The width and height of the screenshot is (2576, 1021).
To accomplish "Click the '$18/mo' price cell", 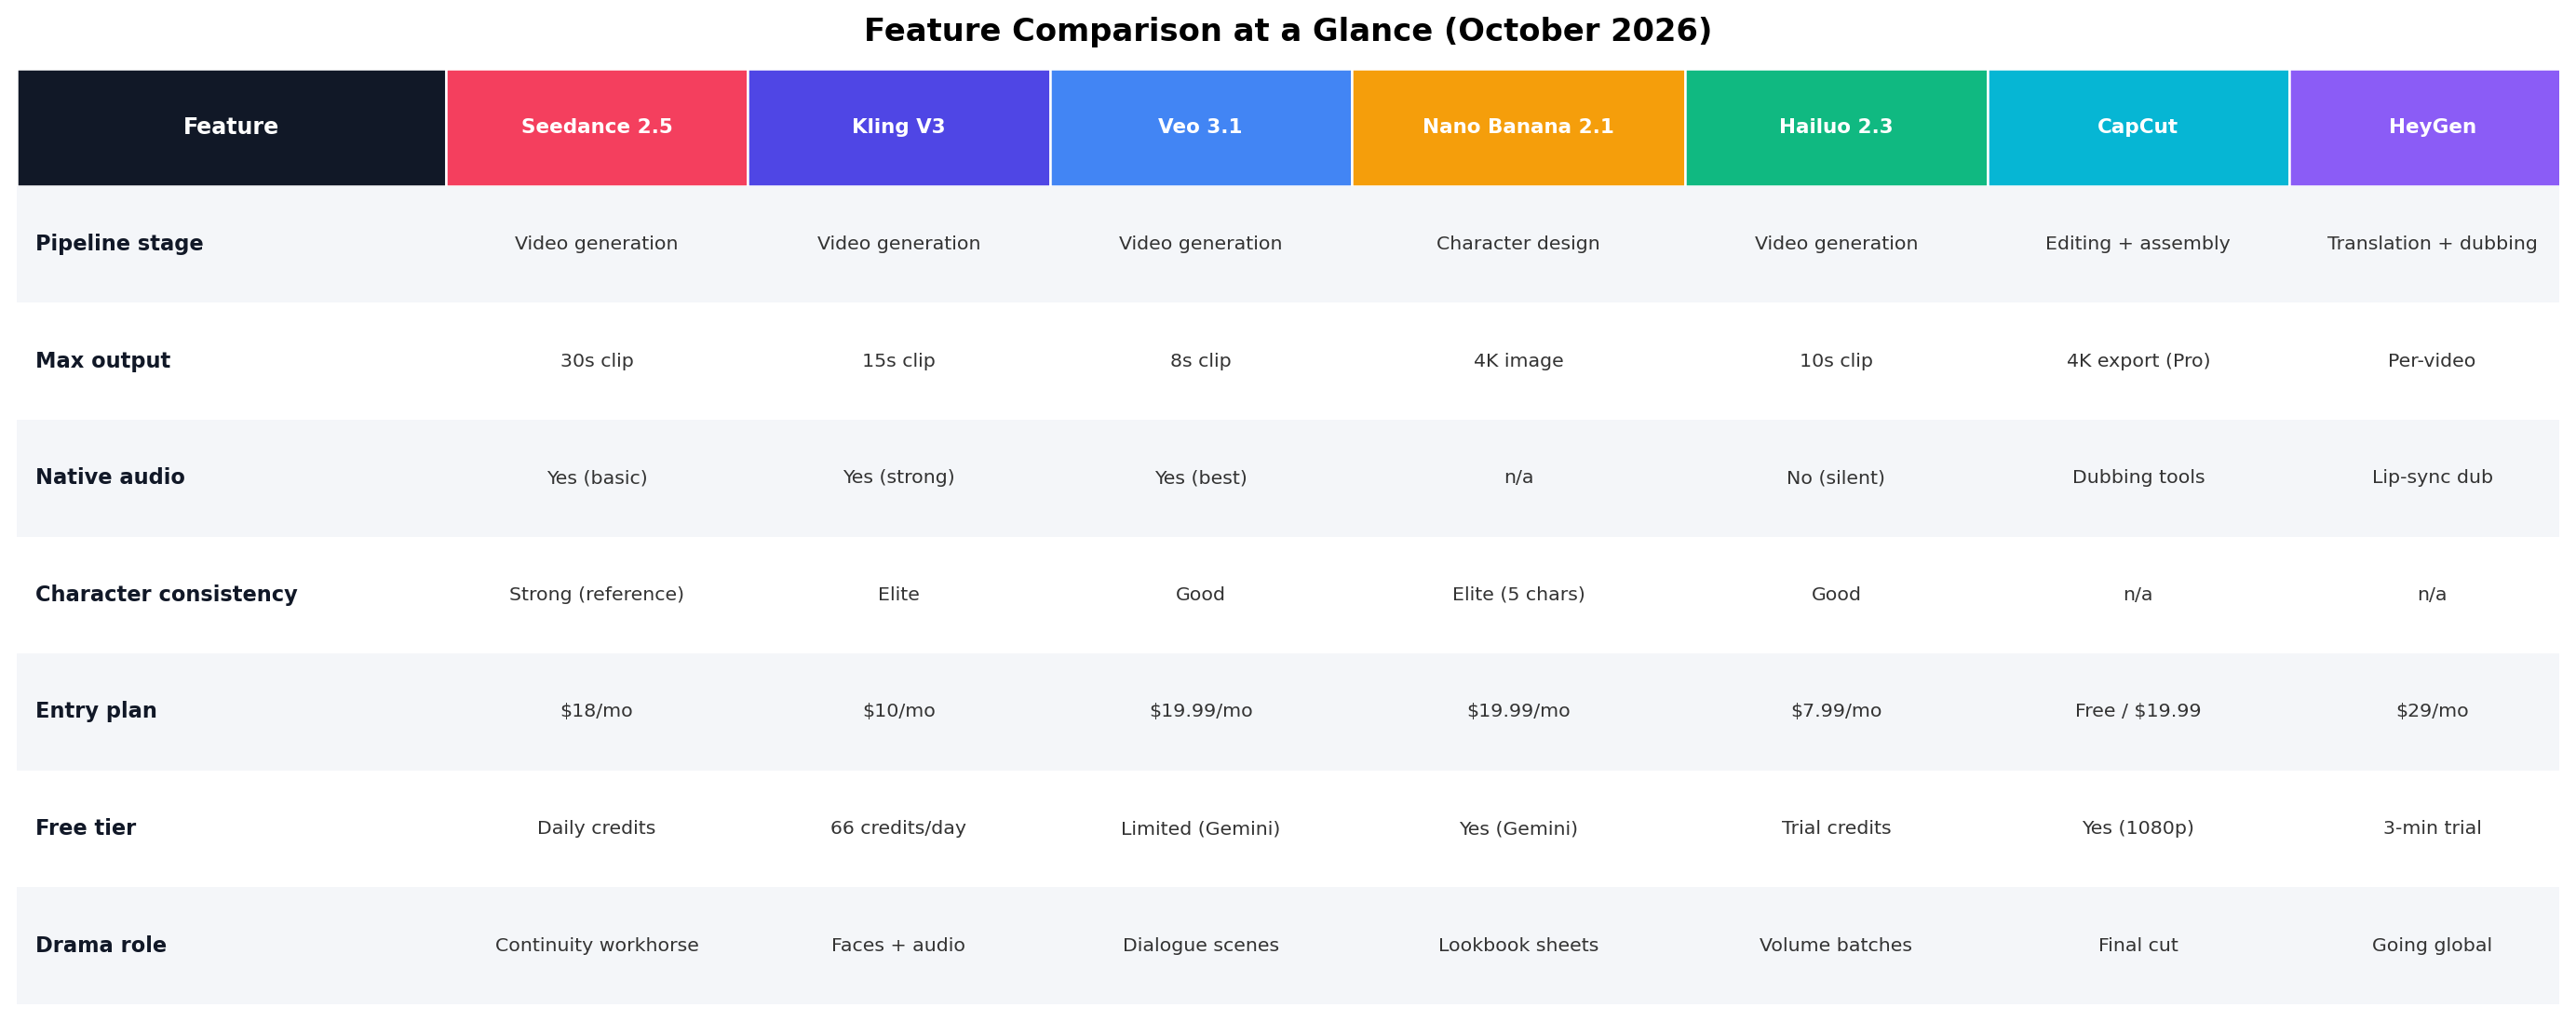I will pos(597,711).
